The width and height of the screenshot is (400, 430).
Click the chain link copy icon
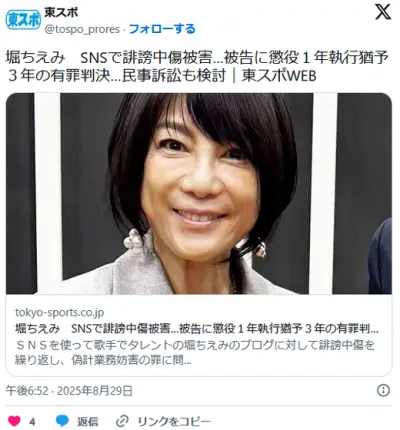pyautogui.click(x=122, y=421)
